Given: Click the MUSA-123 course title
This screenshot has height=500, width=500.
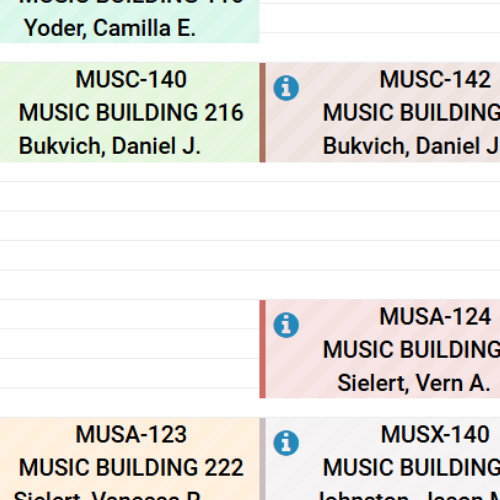Looking at the screenshot, I should (131, 434).
